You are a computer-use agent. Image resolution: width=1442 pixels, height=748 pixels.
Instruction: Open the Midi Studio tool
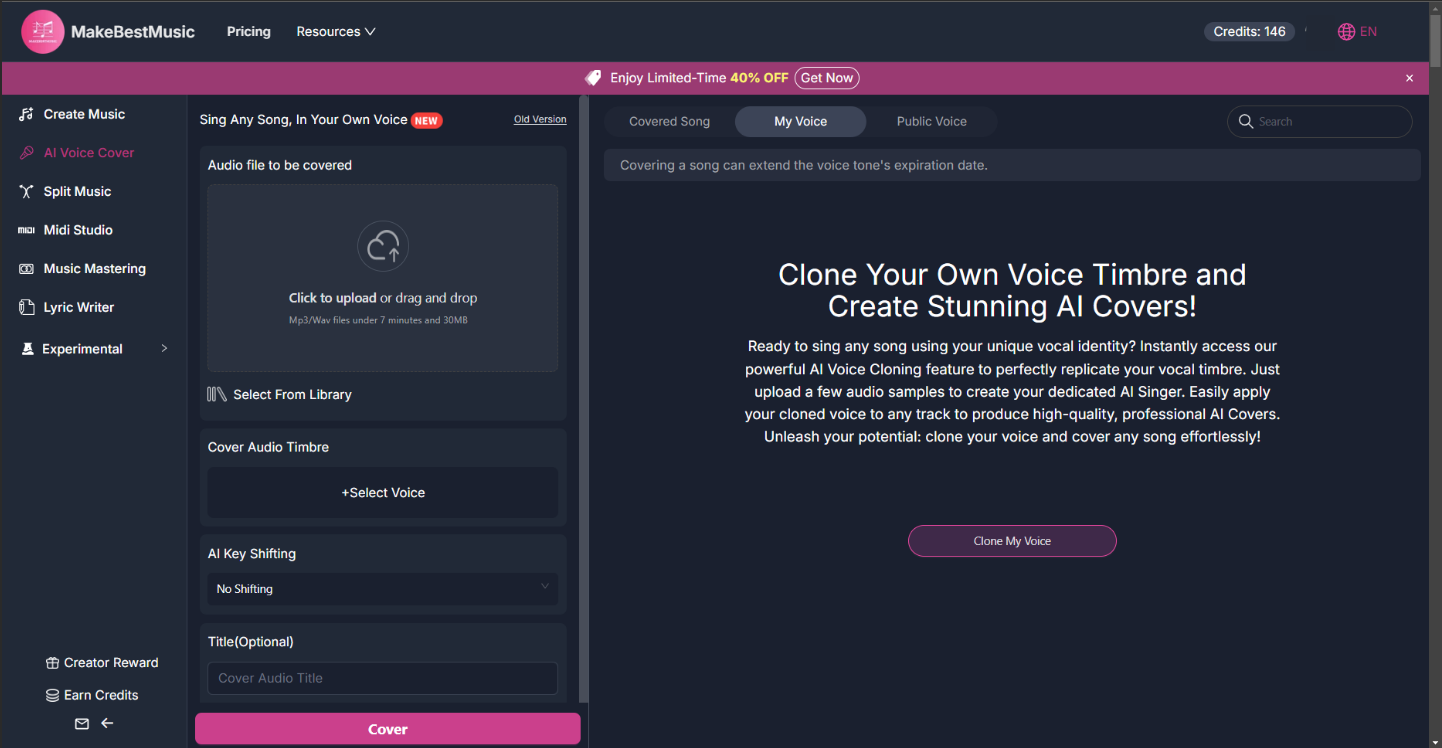coord(78,230)
